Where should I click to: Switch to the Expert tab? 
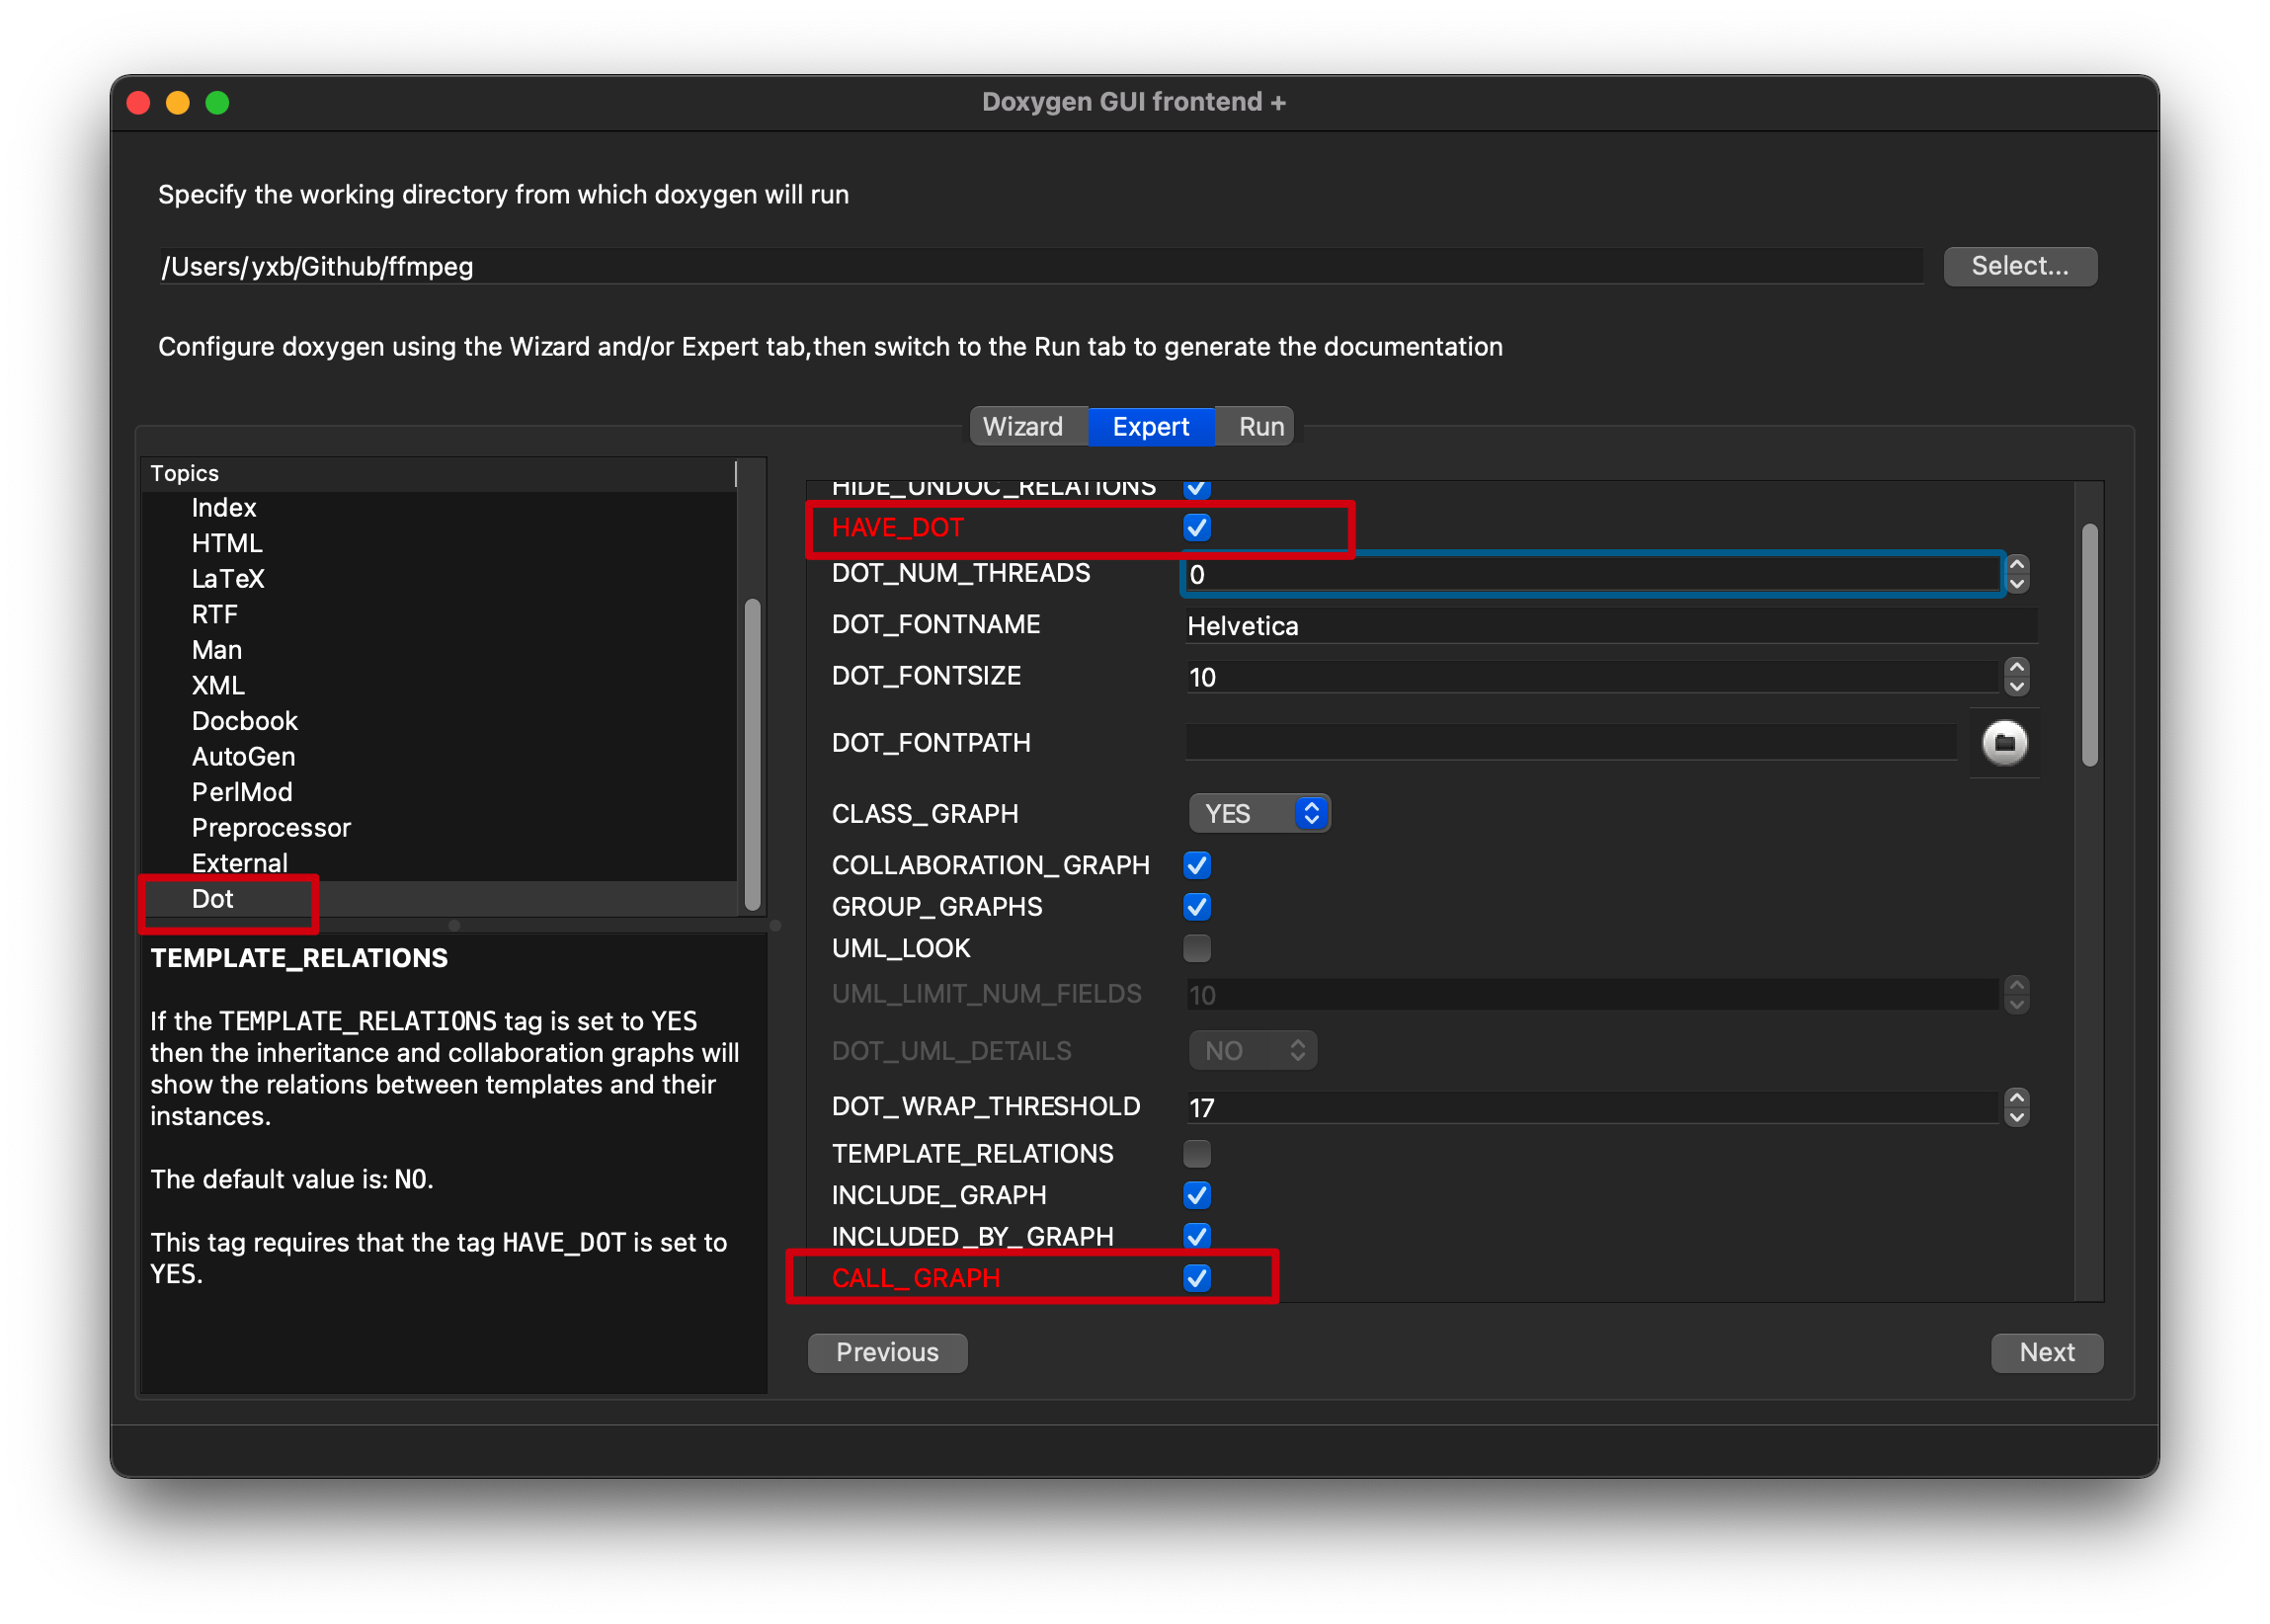coord(1151,427)
